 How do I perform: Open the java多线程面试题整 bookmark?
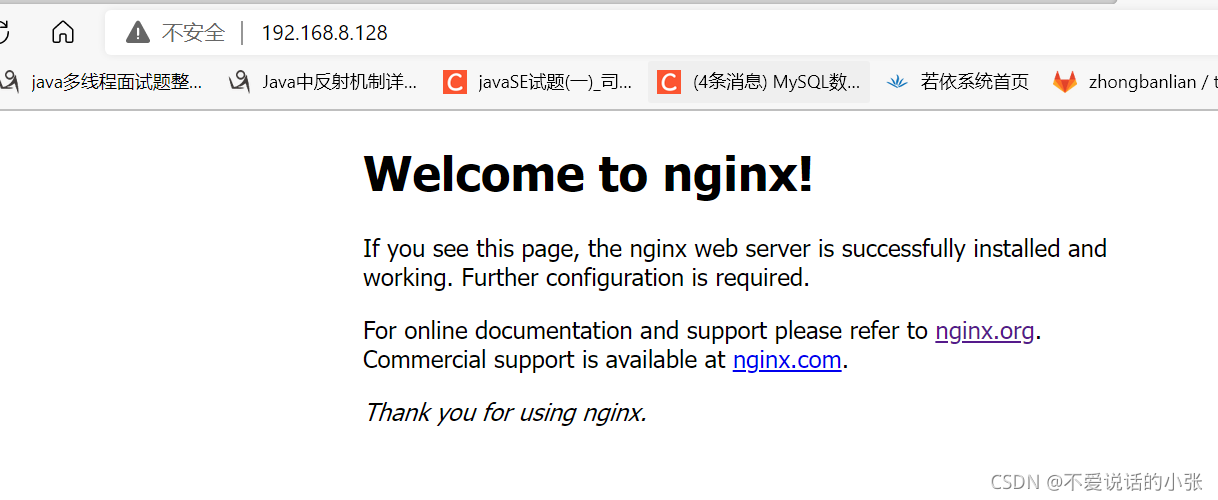102,82
